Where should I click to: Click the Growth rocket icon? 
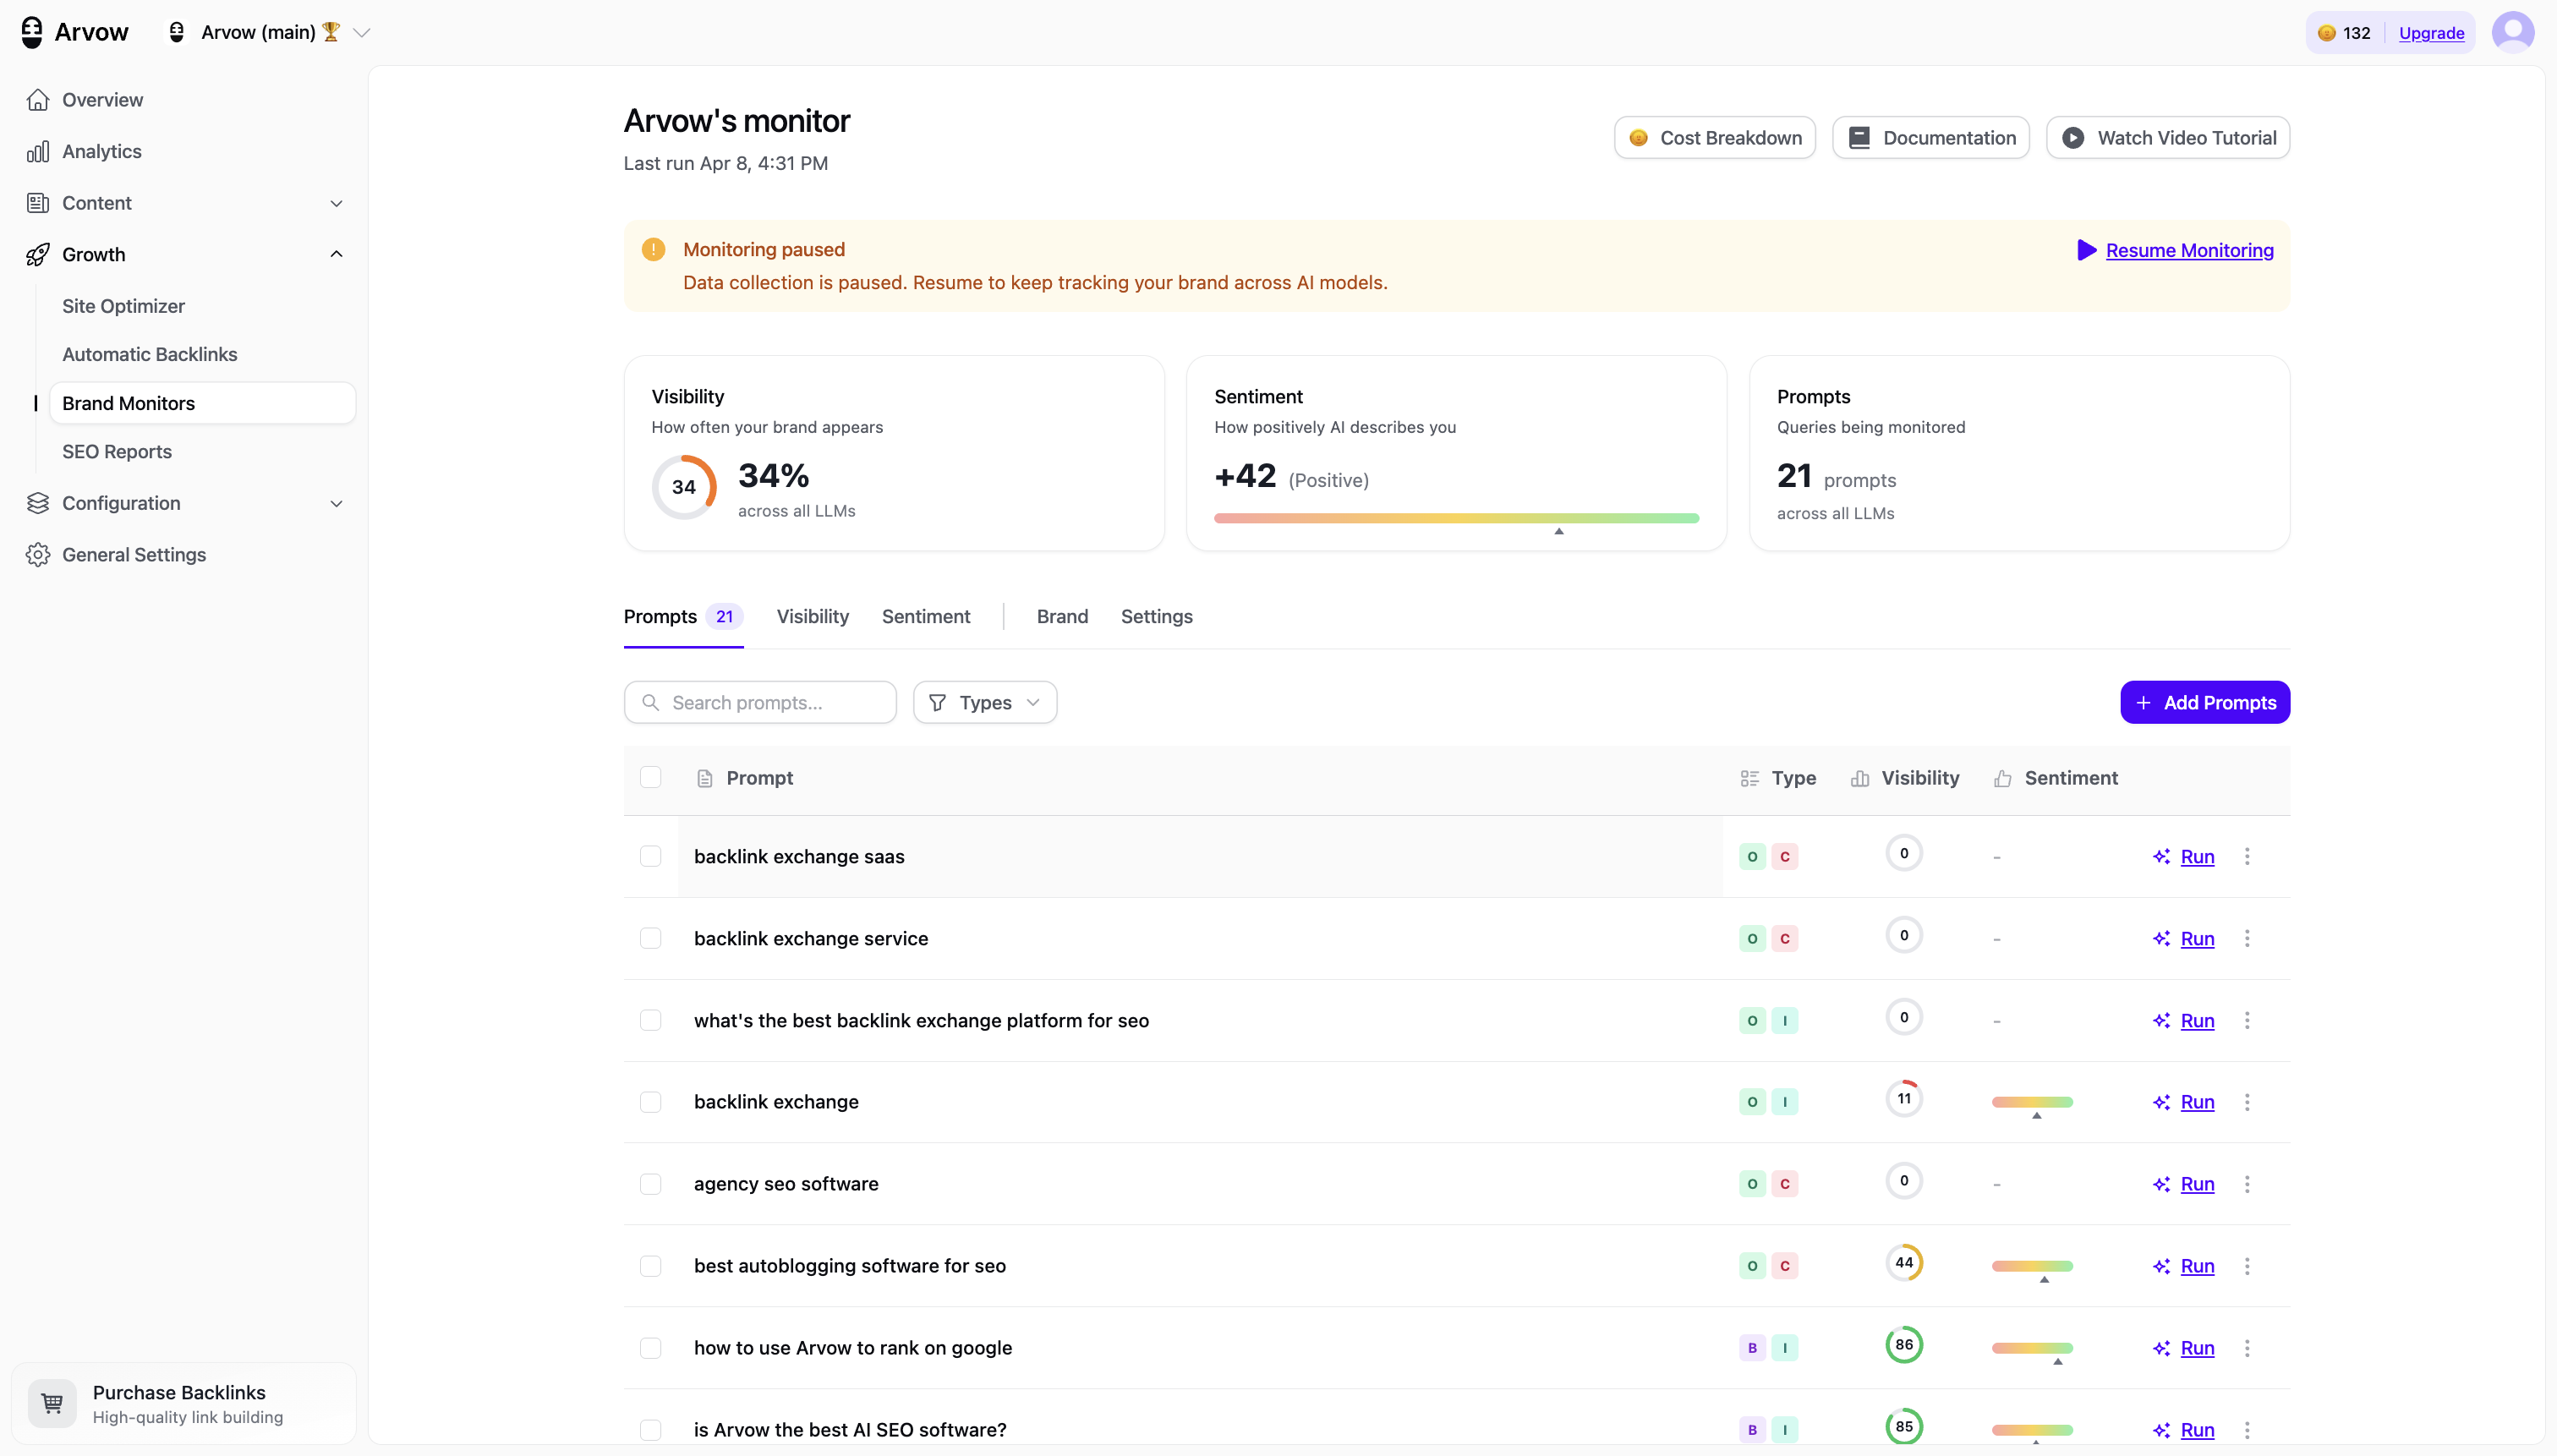click(38, 255)
